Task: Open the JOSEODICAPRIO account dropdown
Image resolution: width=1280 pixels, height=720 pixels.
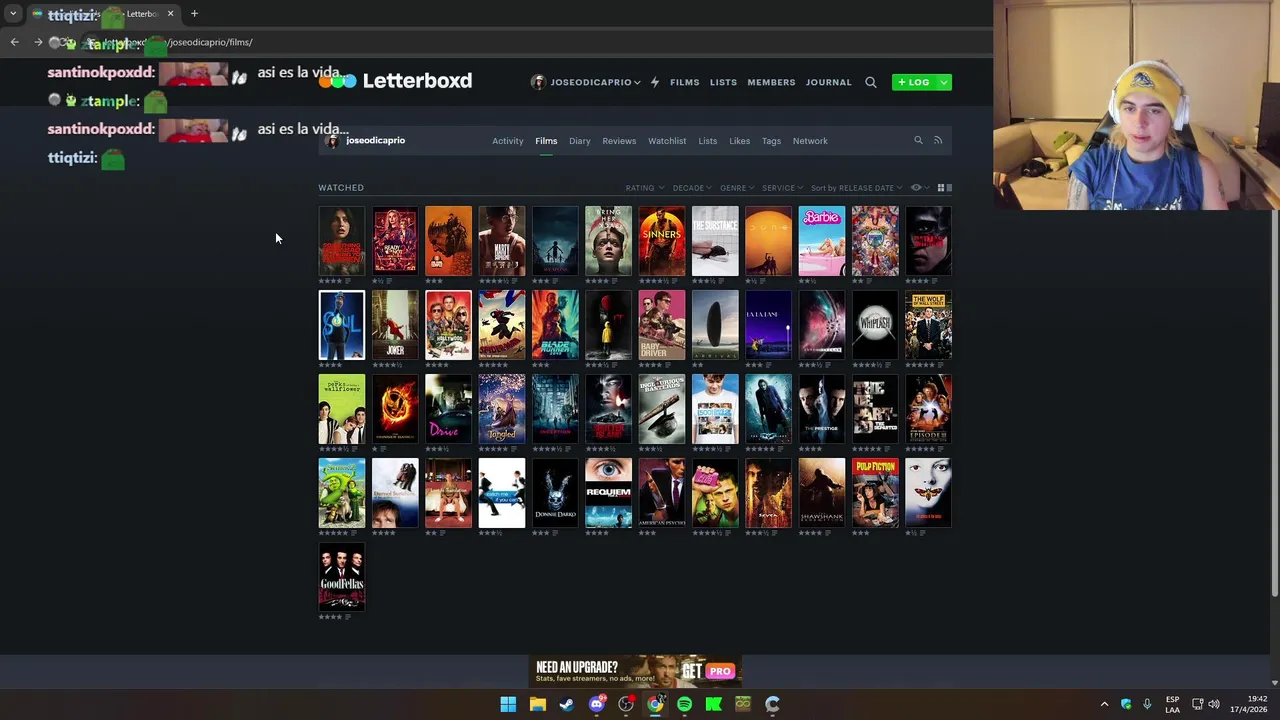Action: [x=586, y=82]
